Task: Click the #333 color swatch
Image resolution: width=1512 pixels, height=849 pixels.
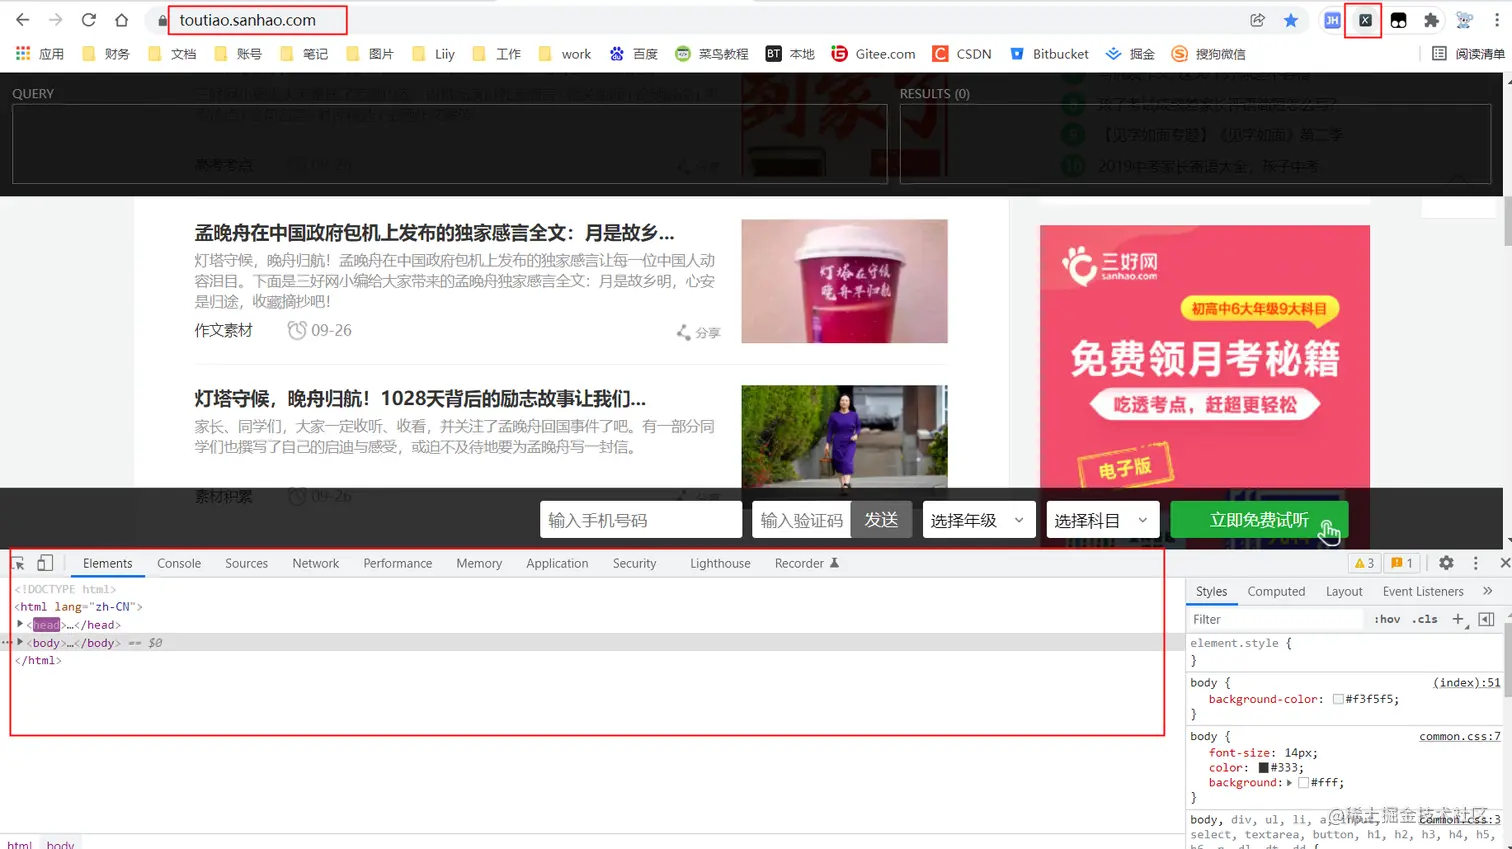Action: tap(1264, 768)
